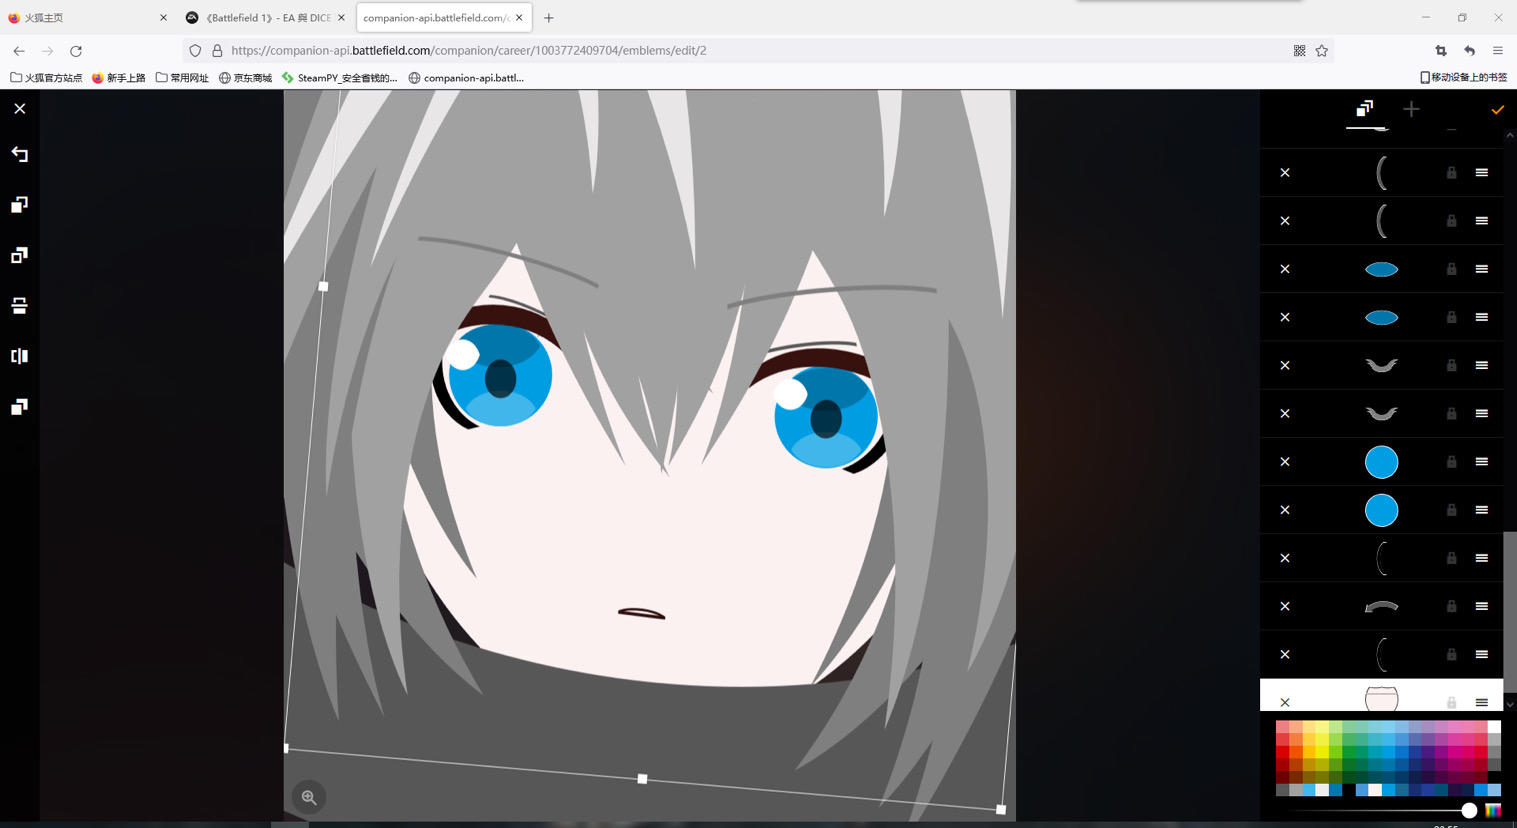Screen dimensions: 1517x828
Task: Click the magnifier zoom button on canvas
Action: (x=309, y=797)
